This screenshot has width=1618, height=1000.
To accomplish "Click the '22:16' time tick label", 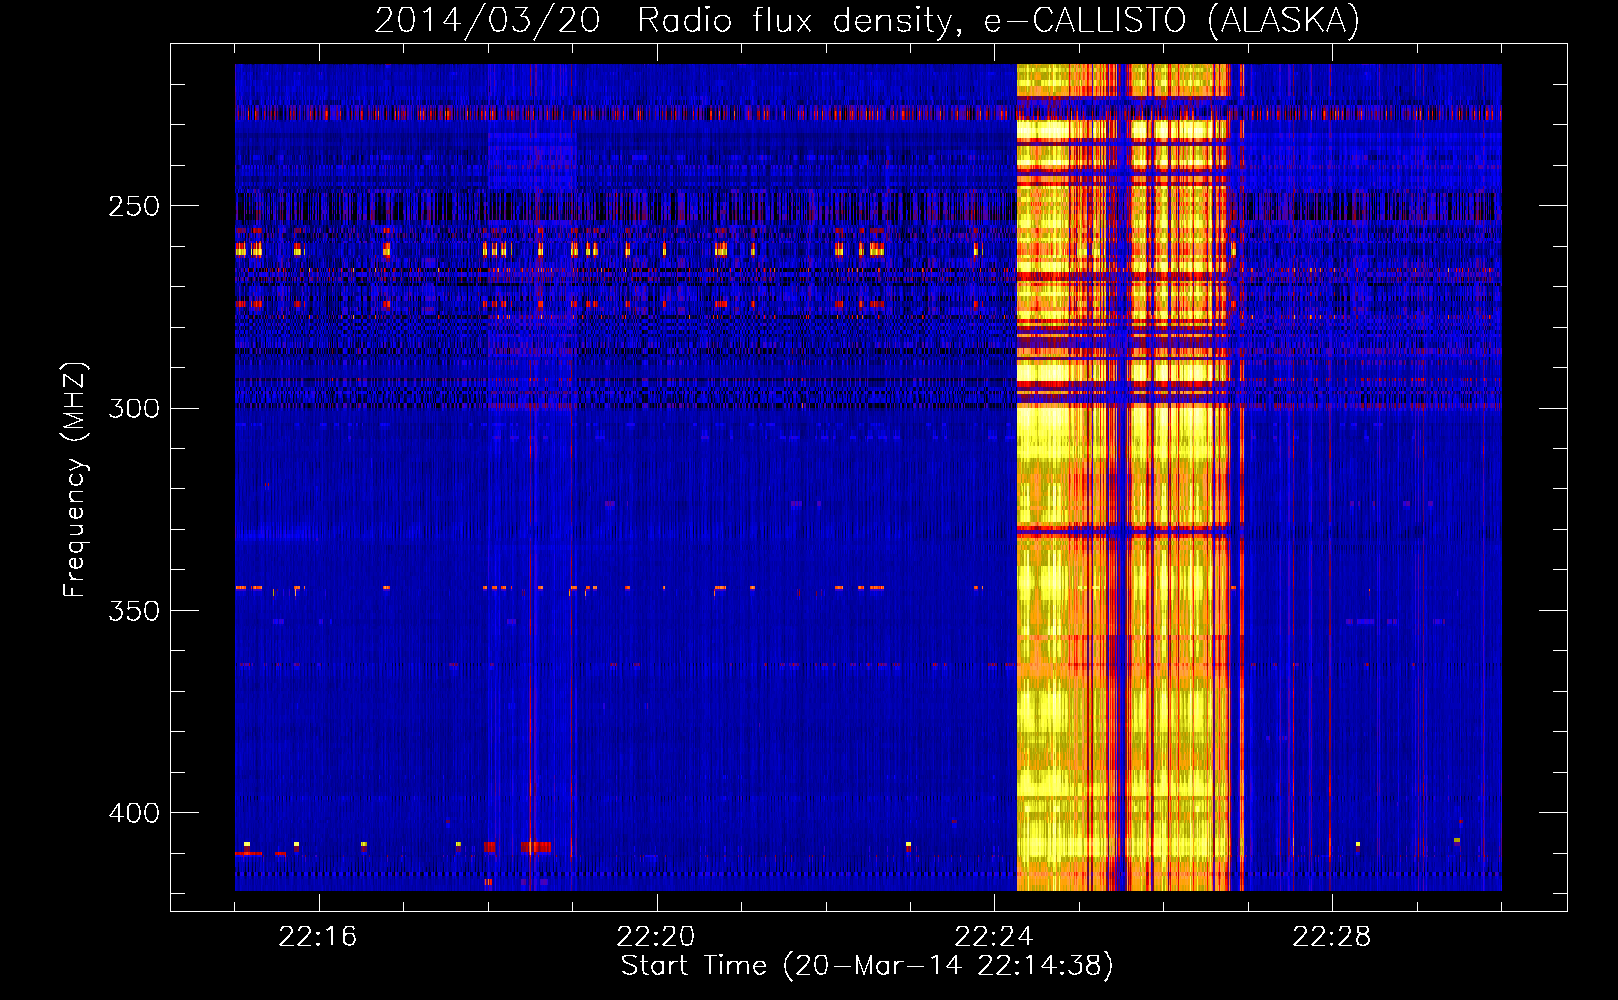I will [318, 937].
